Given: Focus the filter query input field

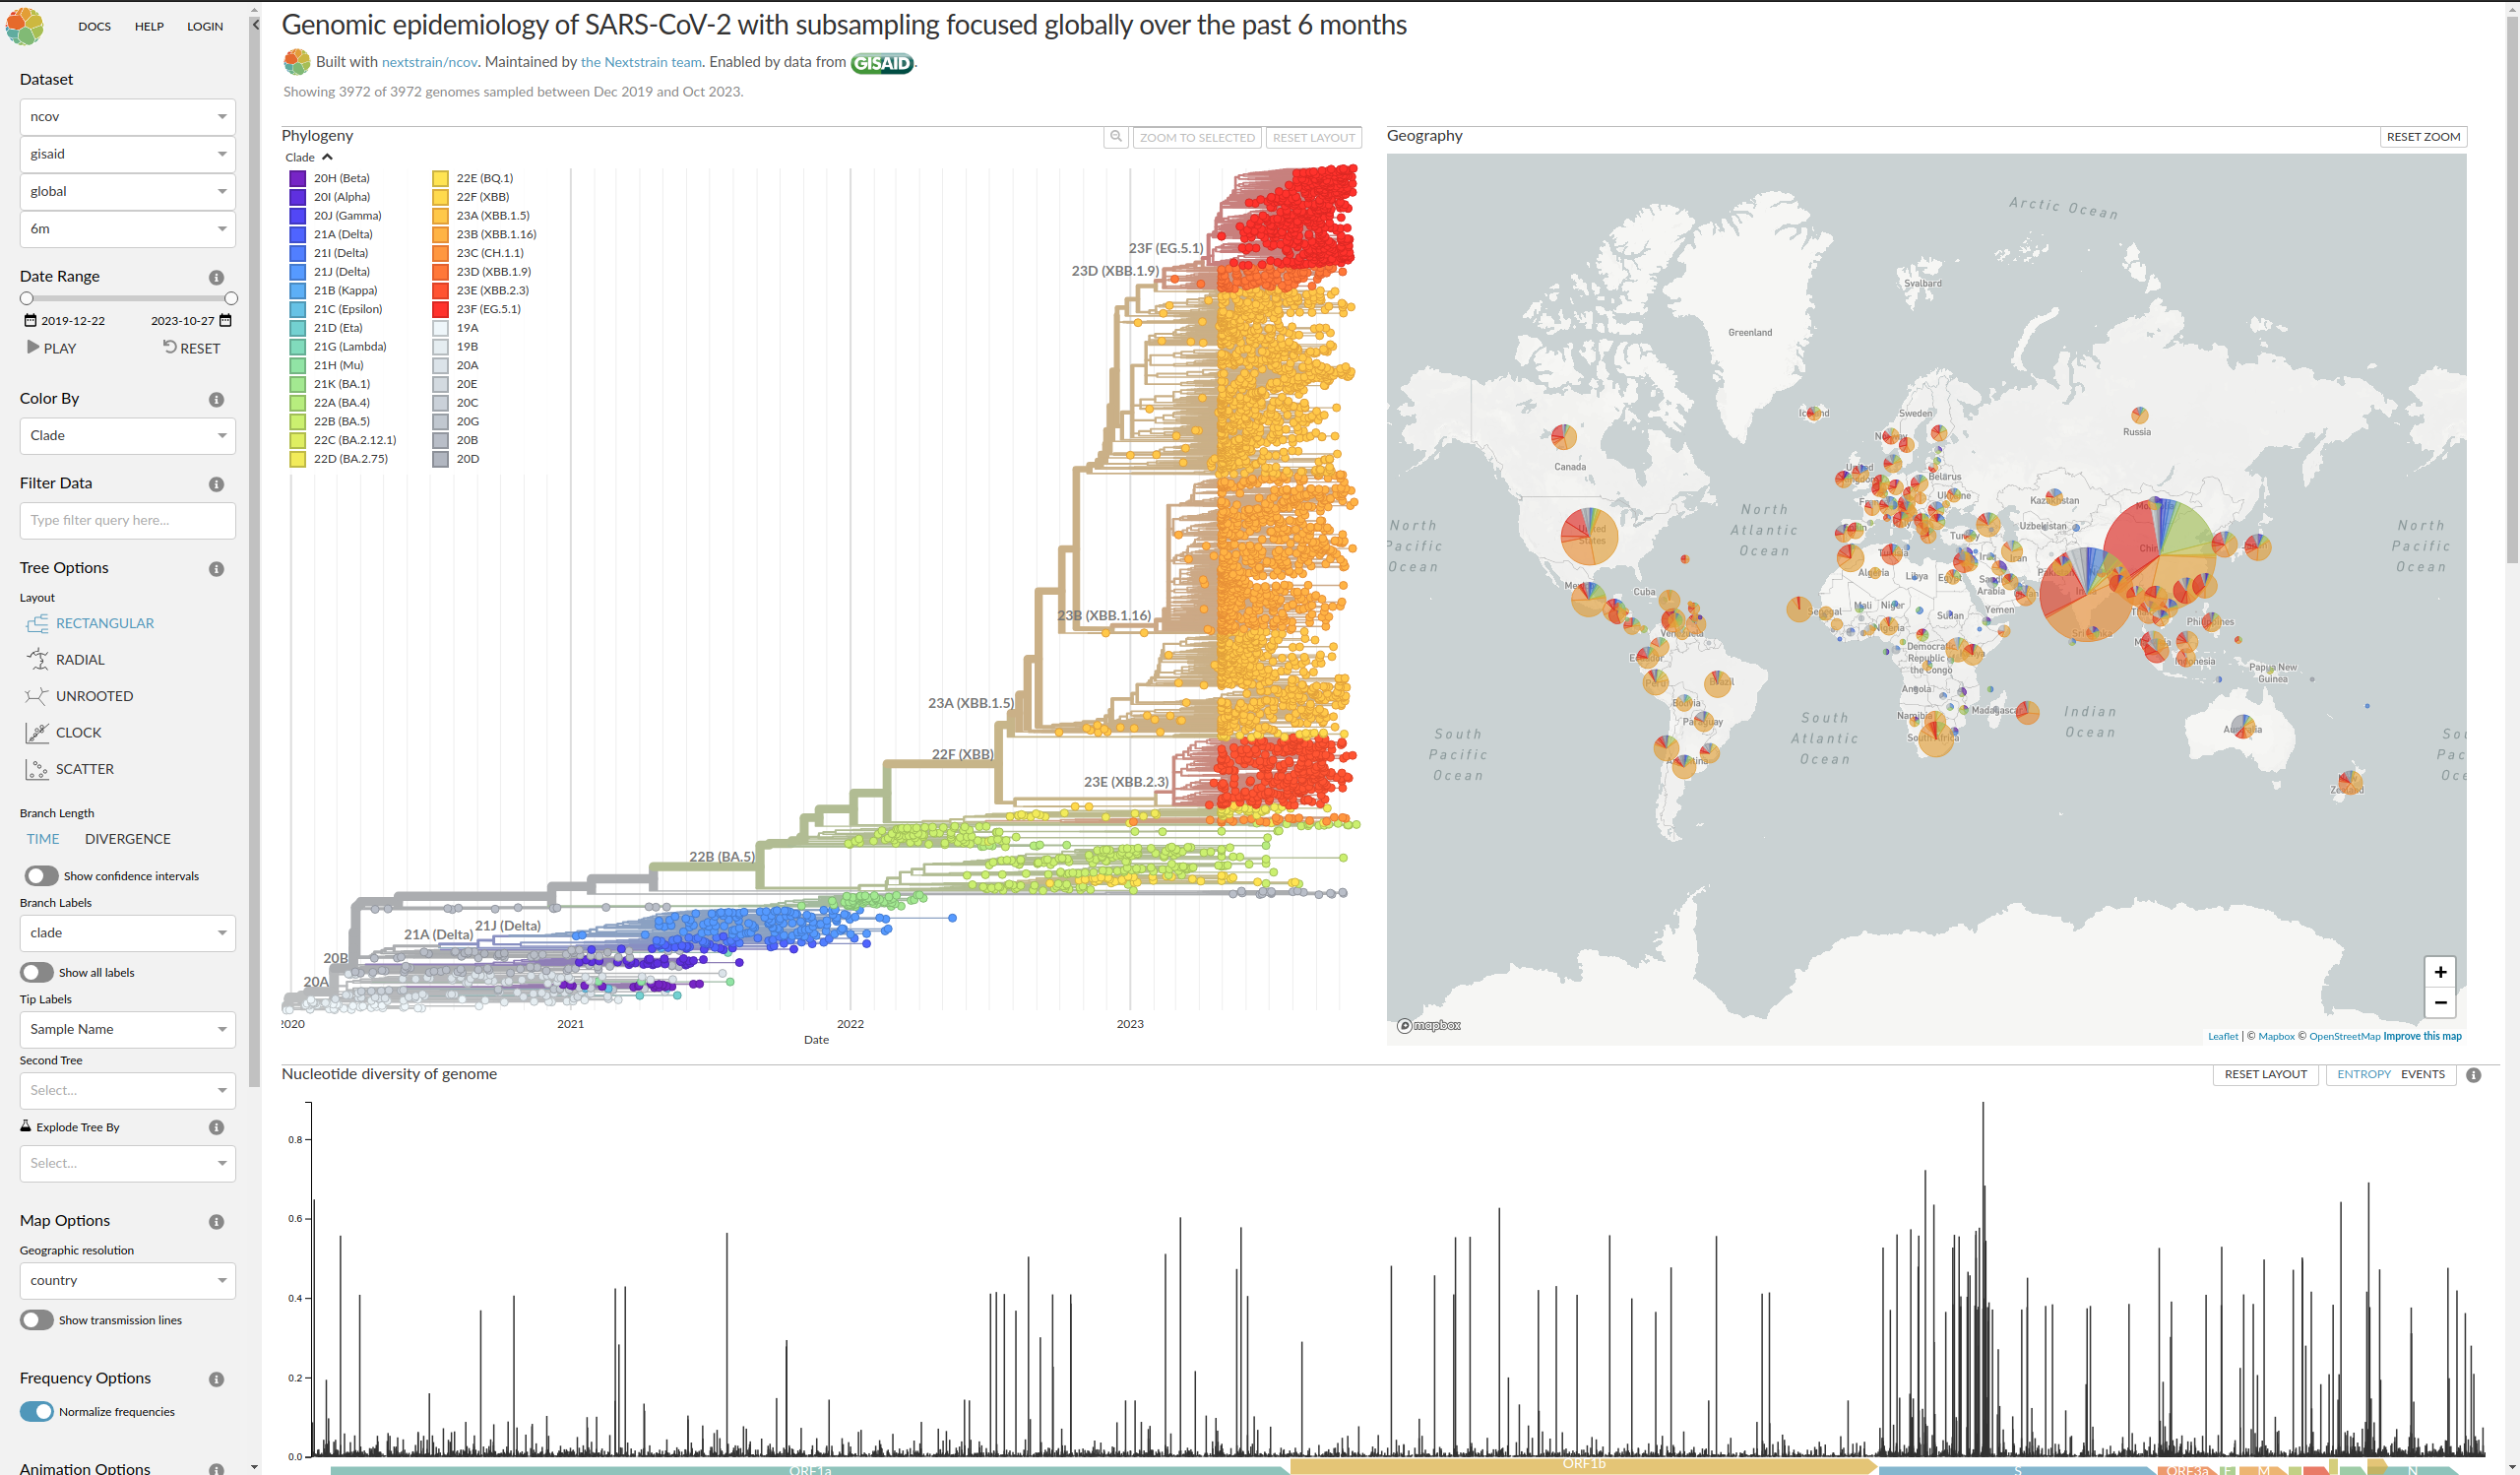Looking at the screenshot, I should pos(128,521).
